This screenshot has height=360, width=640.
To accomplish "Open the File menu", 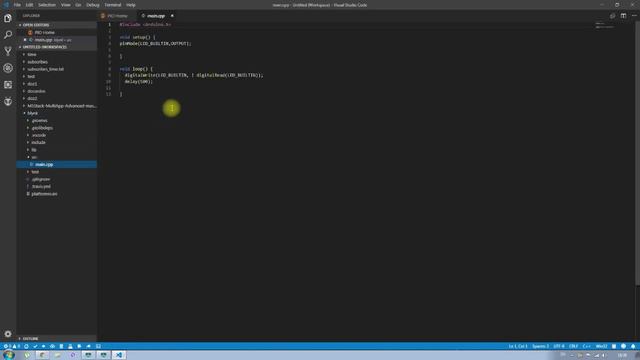I will click(17, 5).
